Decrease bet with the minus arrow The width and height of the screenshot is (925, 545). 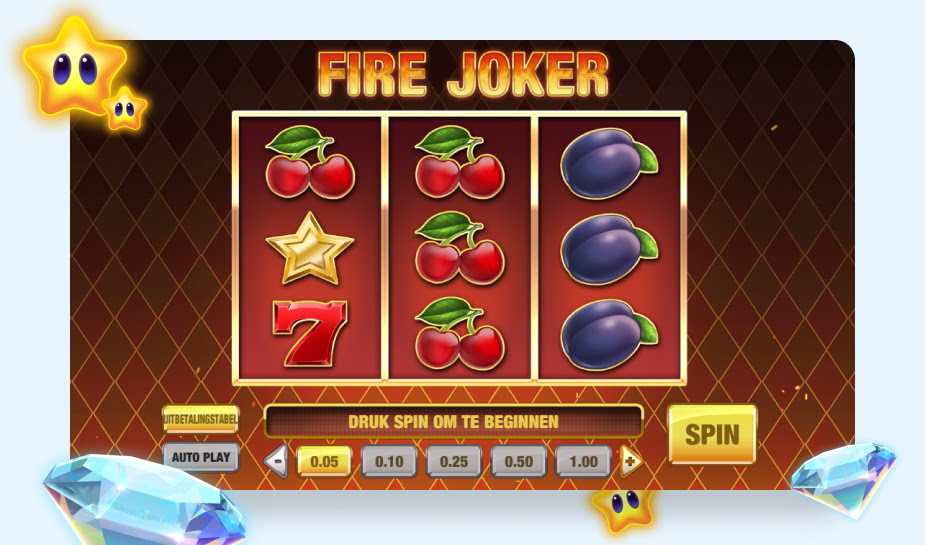click(x=276, y=461)
